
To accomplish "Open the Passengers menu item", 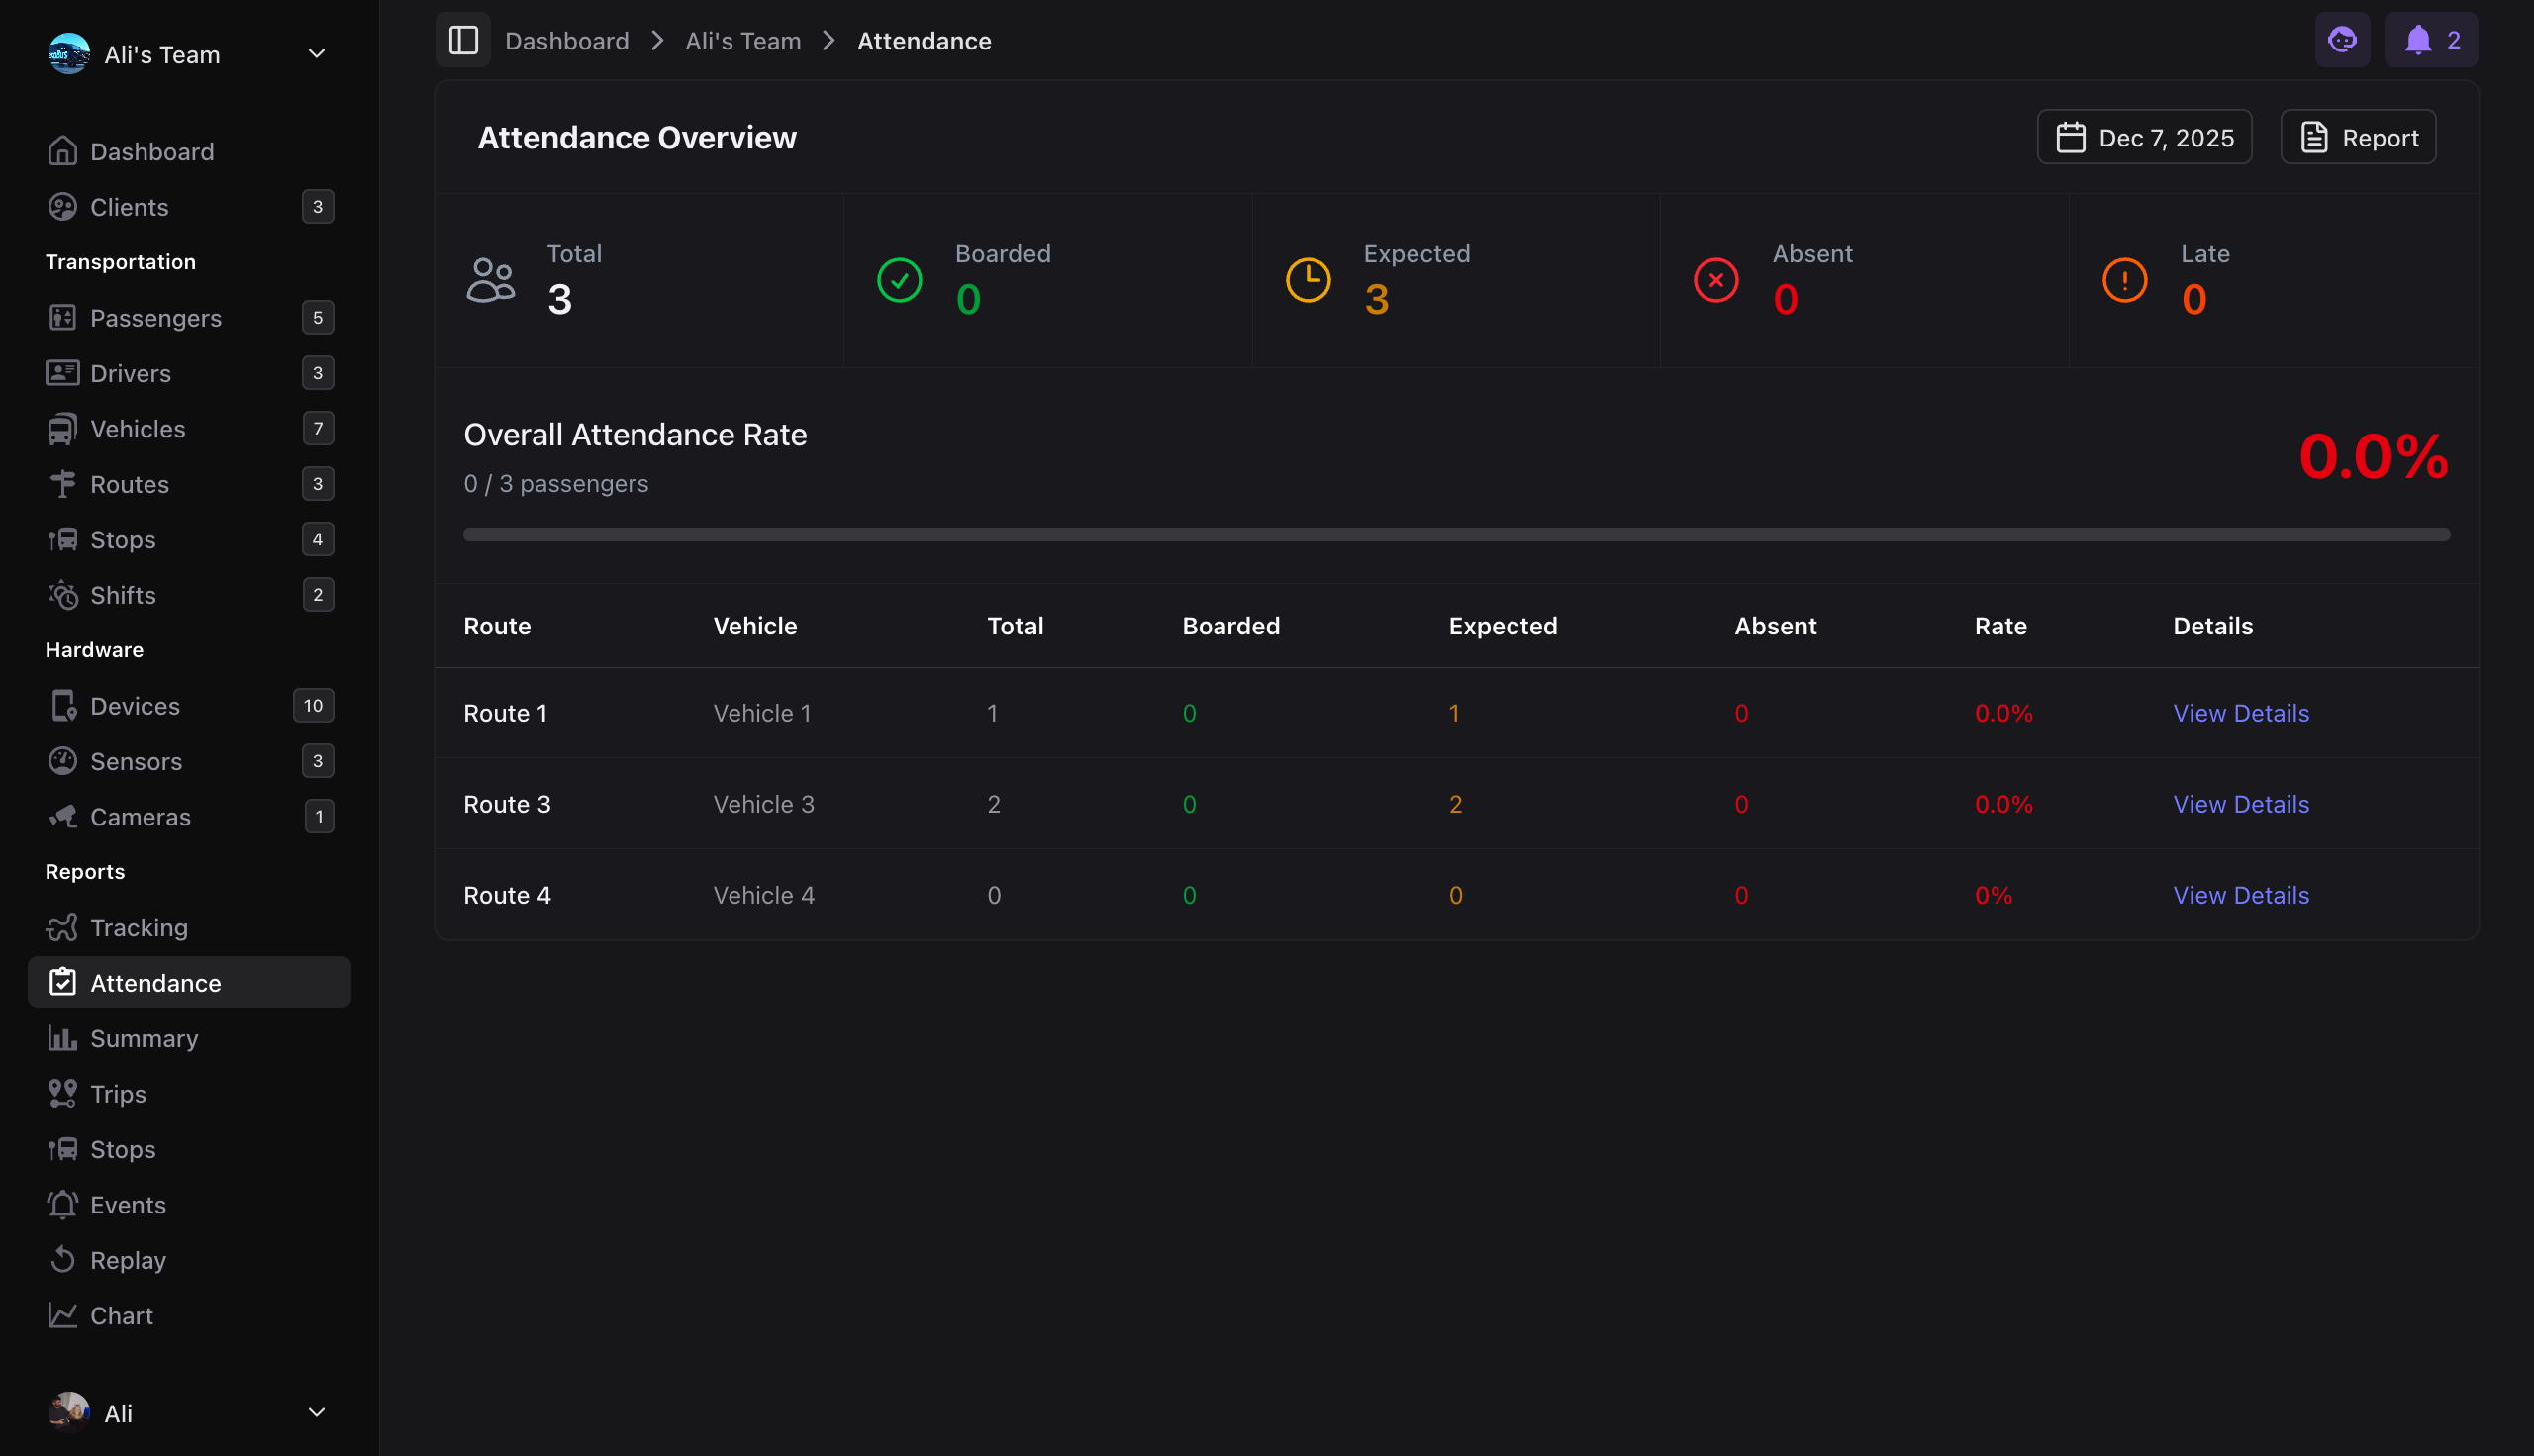I will [x=156, y=318].
